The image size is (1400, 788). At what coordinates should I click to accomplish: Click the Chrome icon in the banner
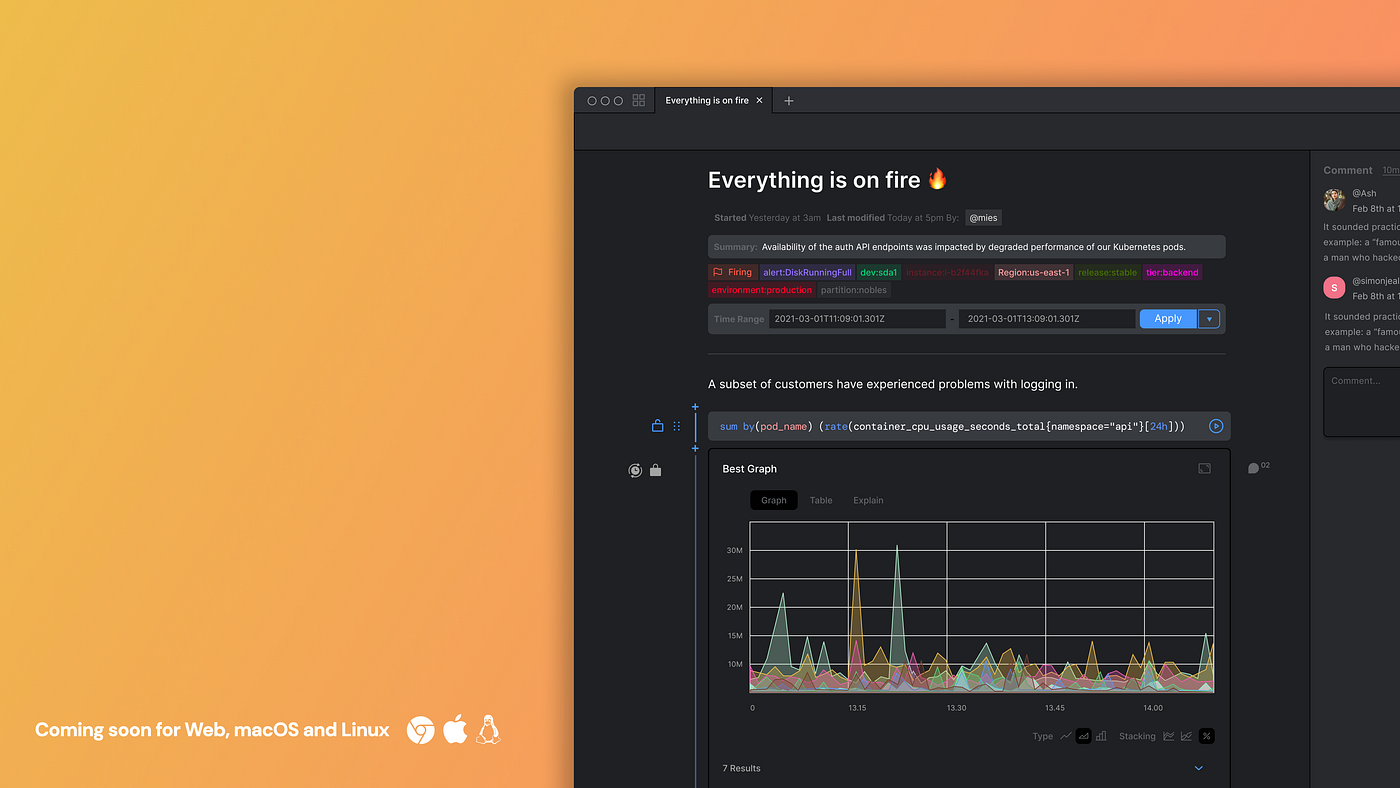tap(421, 730)
